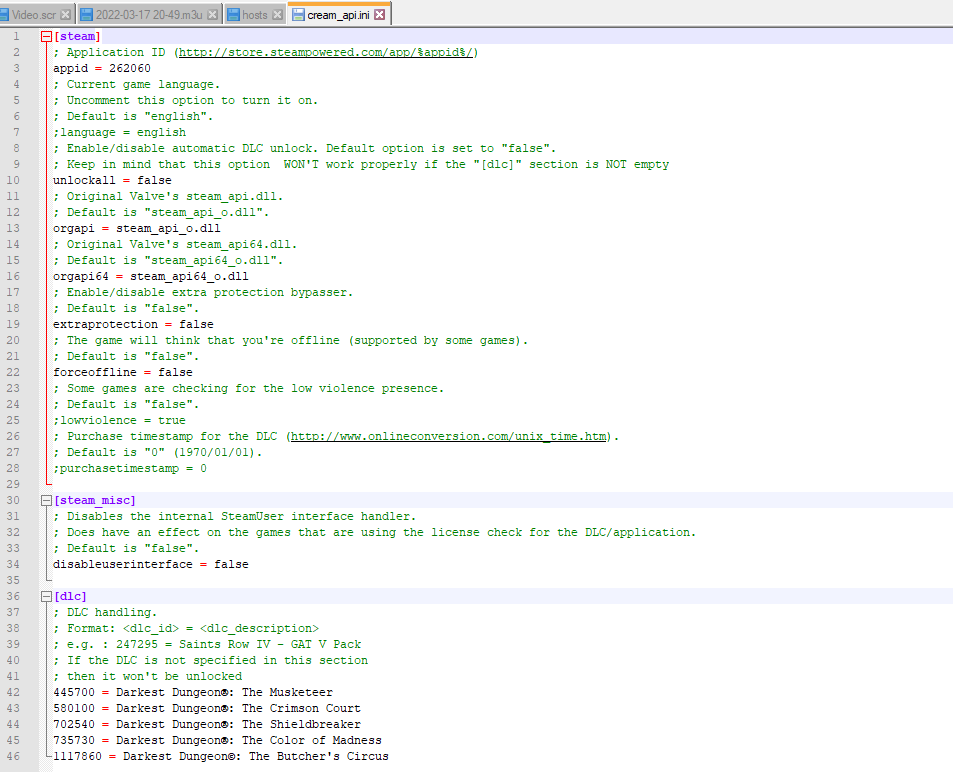The image size is (953, 772).
Task: Click the 'forceoffline = false' line
Action: coord(122,372)
